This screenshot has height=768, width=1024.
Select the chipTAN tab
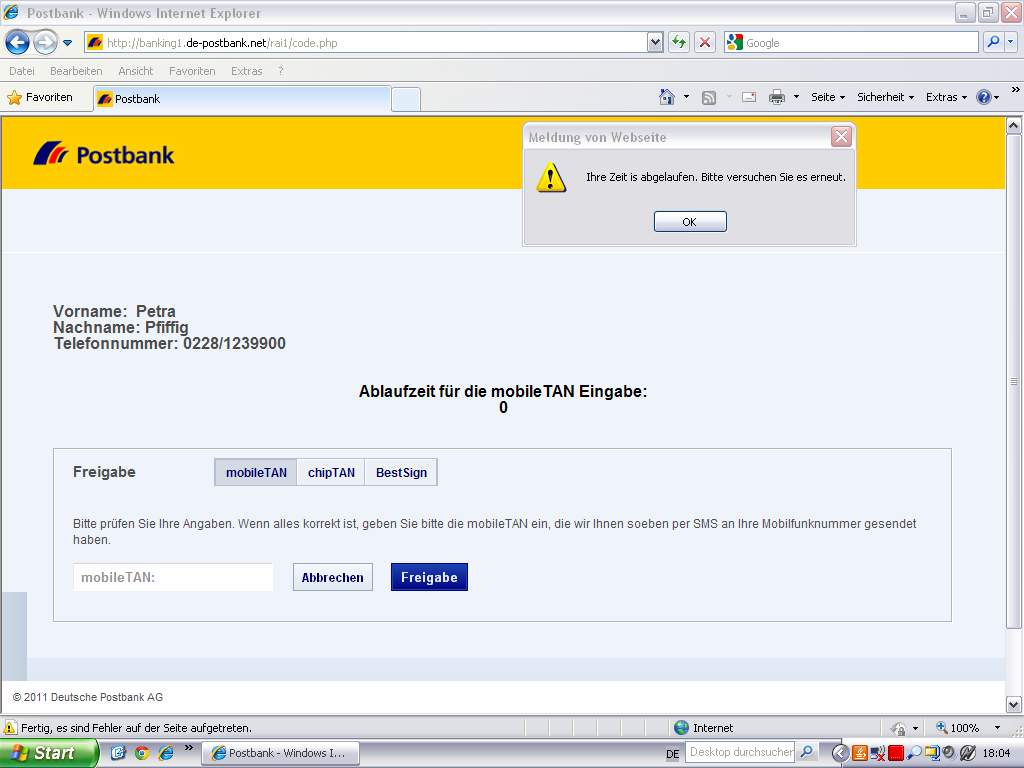(x=331, y=472)
